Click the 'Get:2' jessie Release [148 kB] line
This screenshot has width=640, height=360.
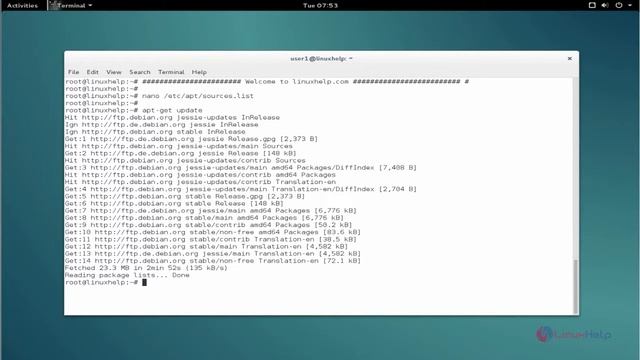(x=180, y=153)
